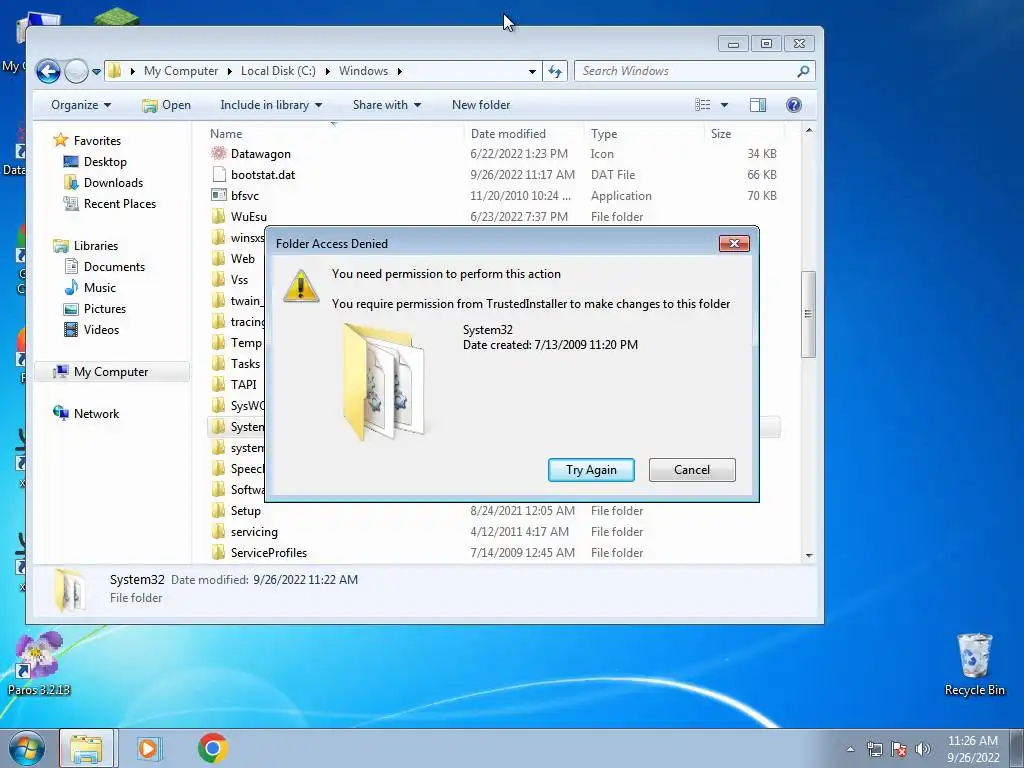Open the Music library
Screen dimensions: 1024x768
click(99, 288)
